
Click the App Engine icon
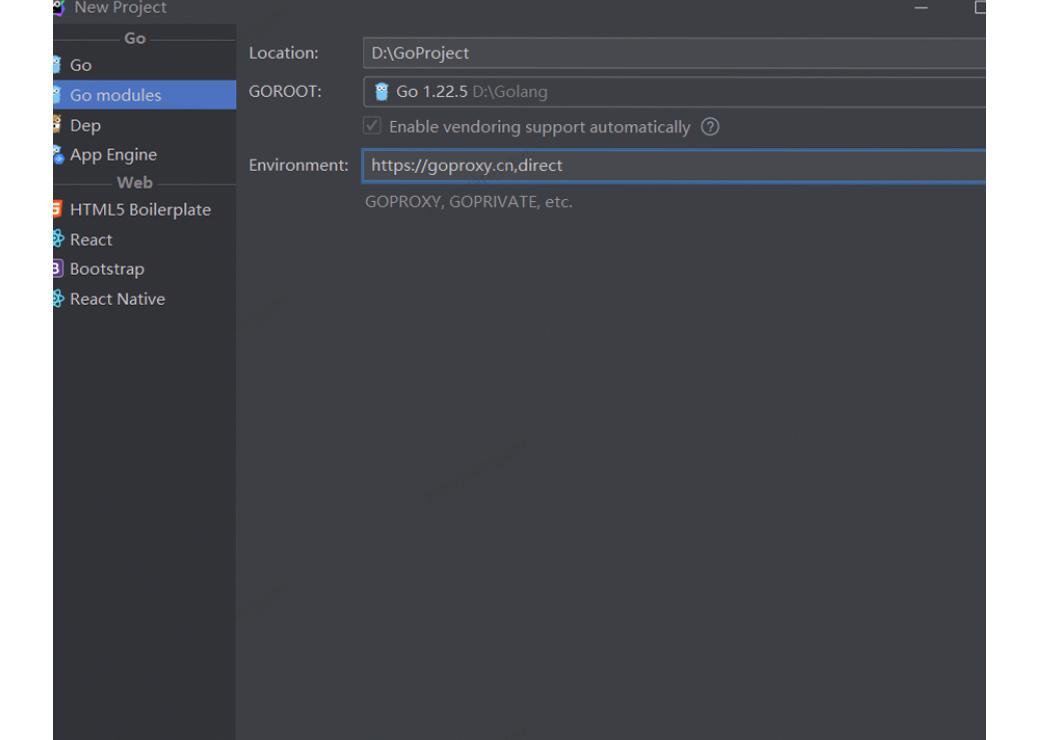58,154
